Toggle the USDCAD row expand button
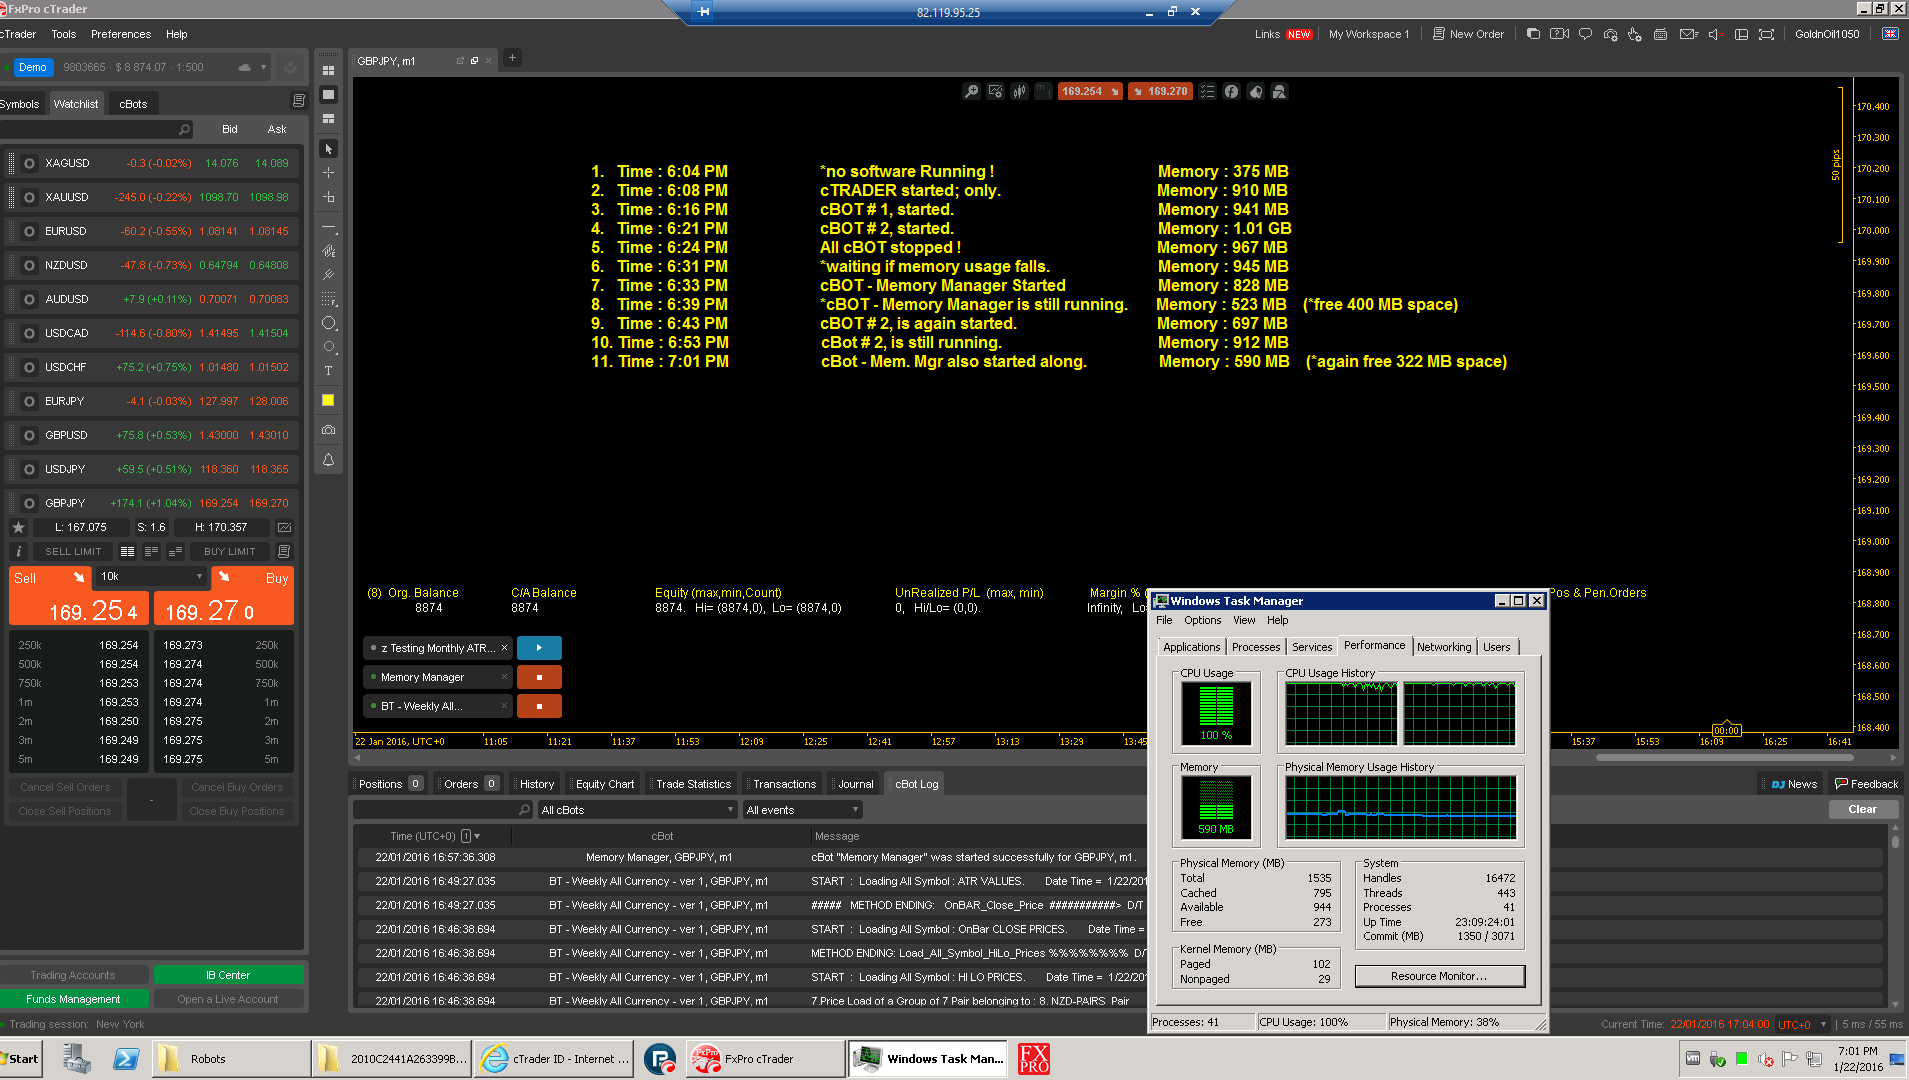This screenshot has height=1080, width=1909. click(x=29, y=333)
